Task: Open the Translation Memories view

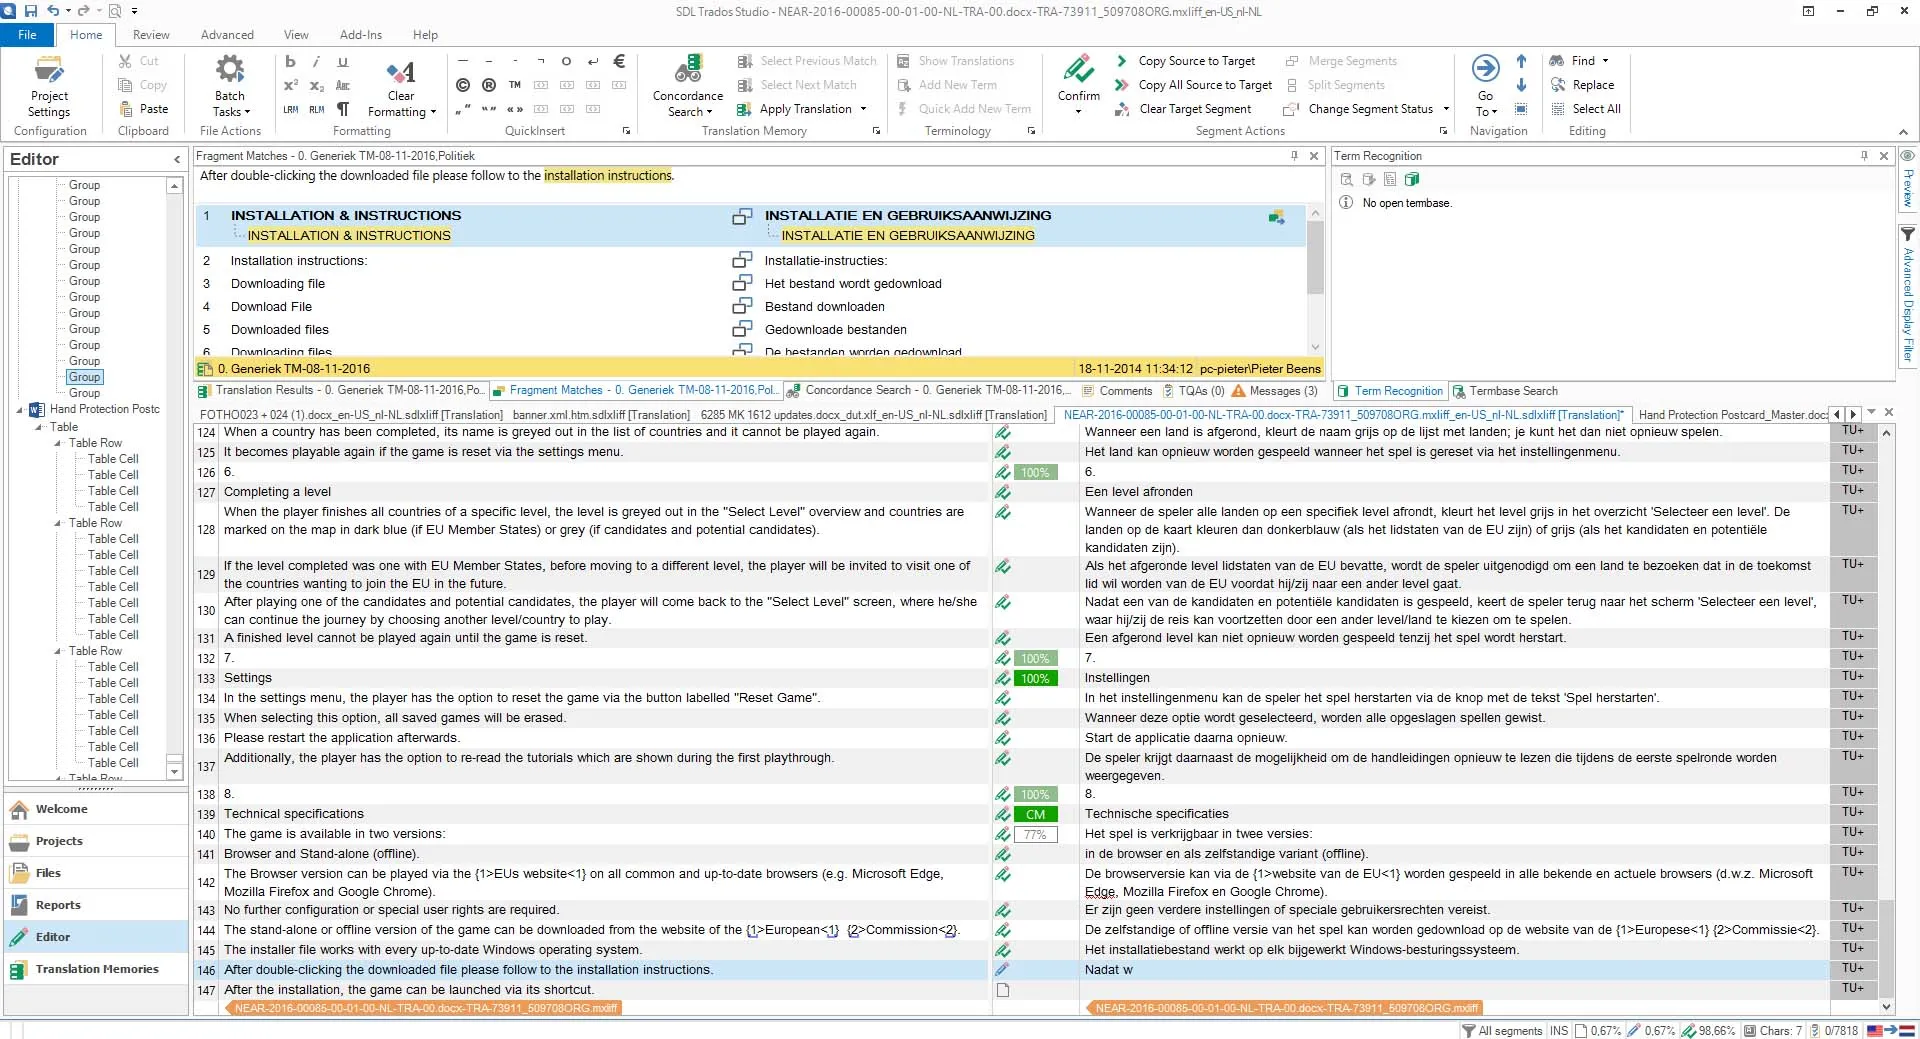Action: (97, 969)
